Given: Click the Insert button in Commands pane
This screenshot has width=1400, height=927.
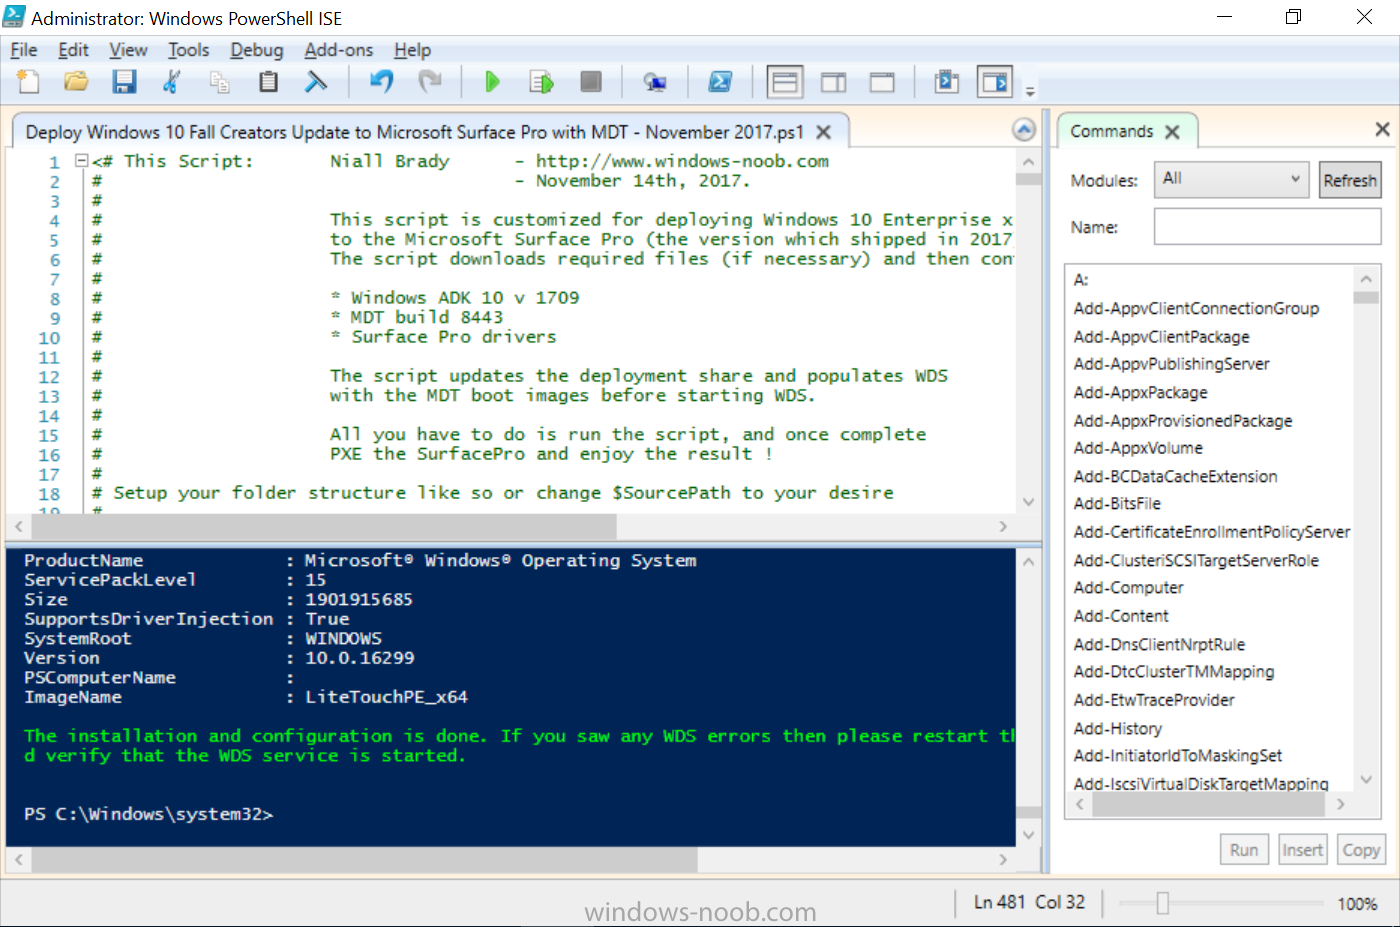Looking at the screenshot, I should (x=1303, y=850).
